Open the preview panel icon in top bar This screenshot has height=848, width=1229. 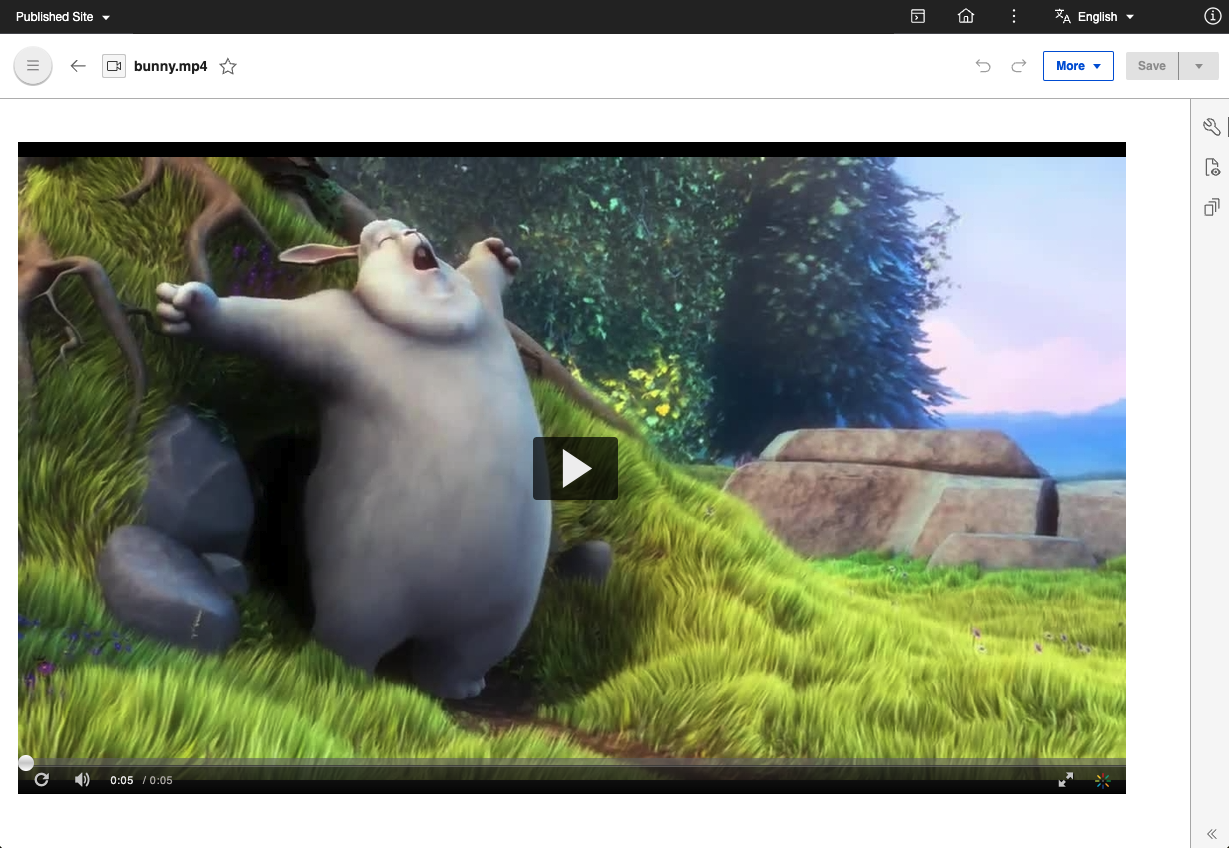click(918, 17)
